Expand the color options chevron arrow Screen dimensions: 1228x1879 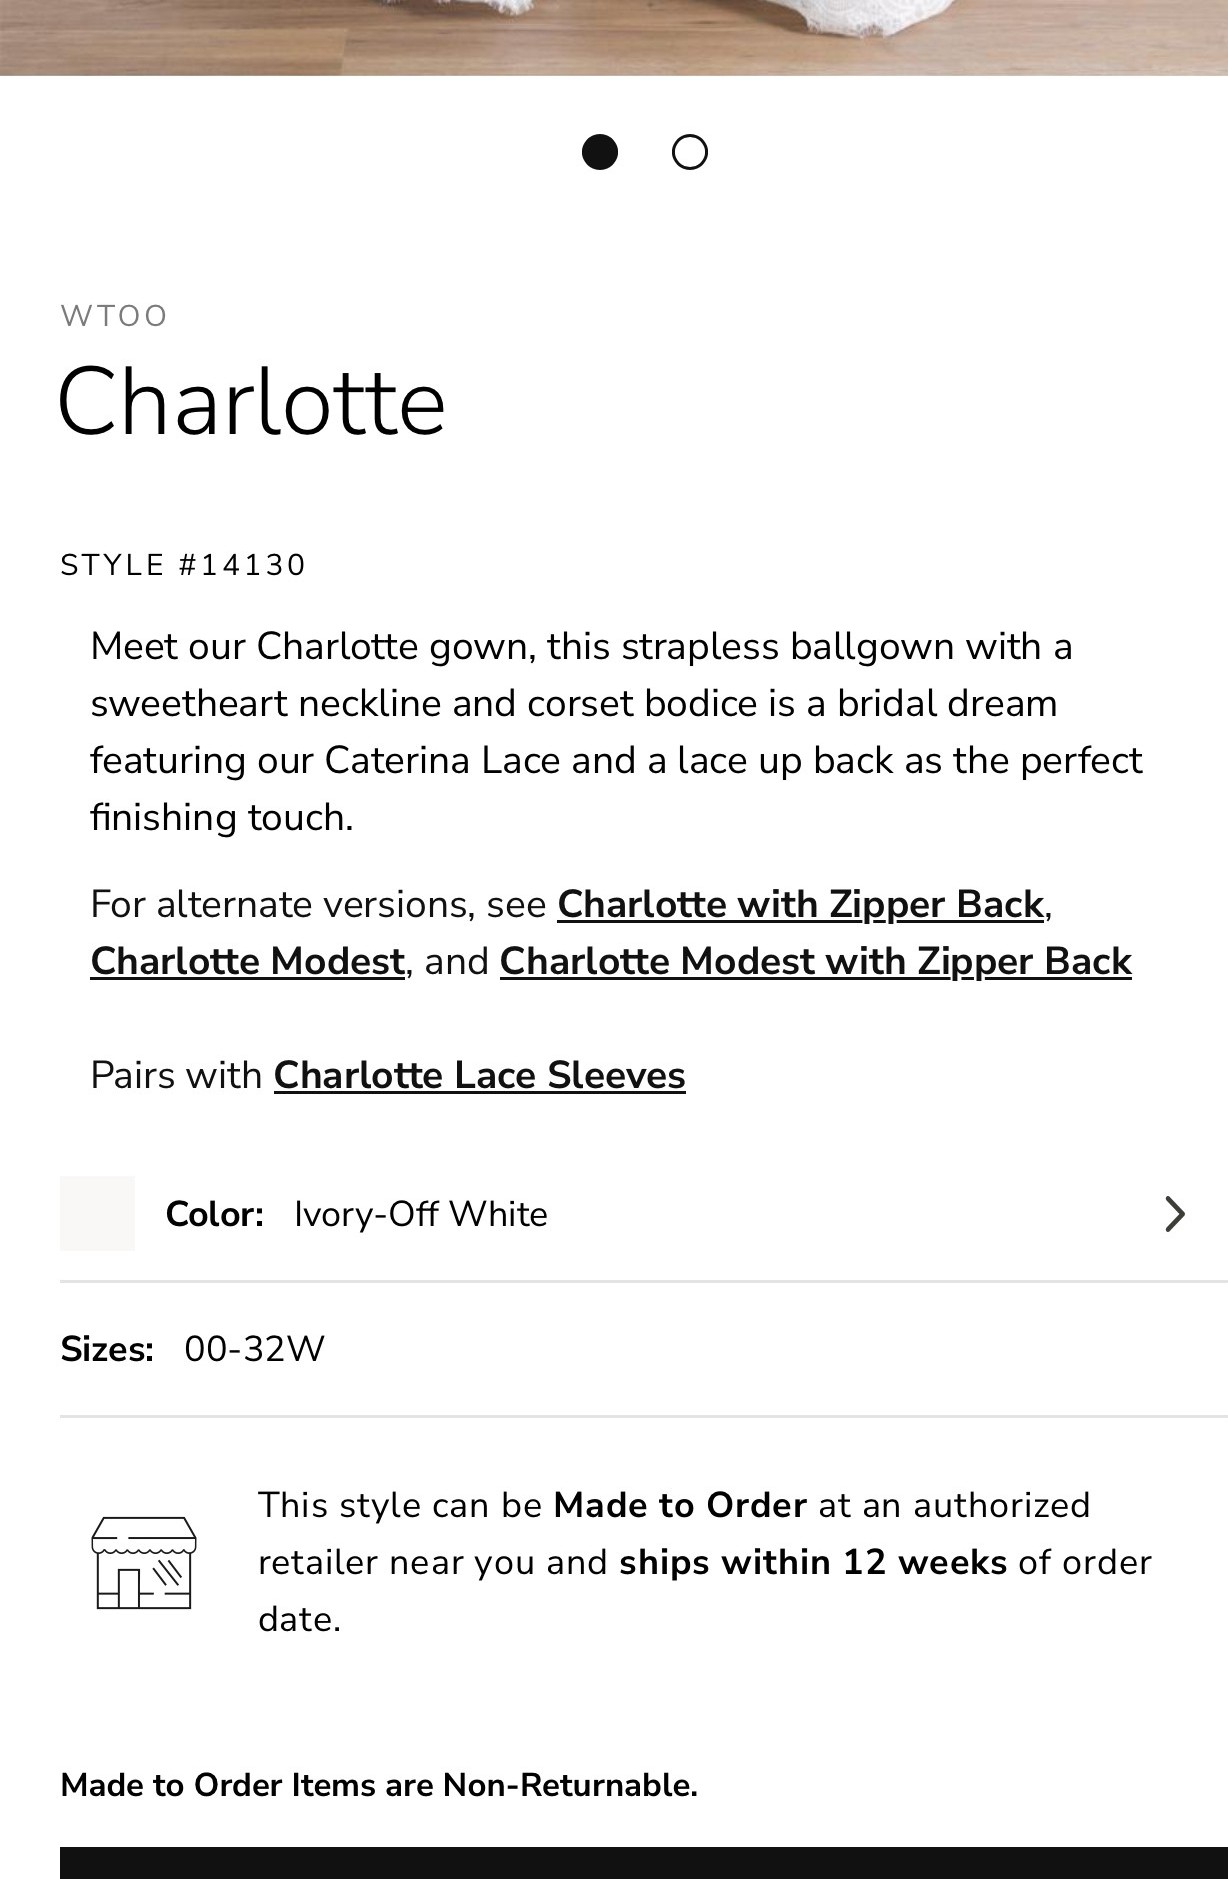(x=1175, y=1214)
